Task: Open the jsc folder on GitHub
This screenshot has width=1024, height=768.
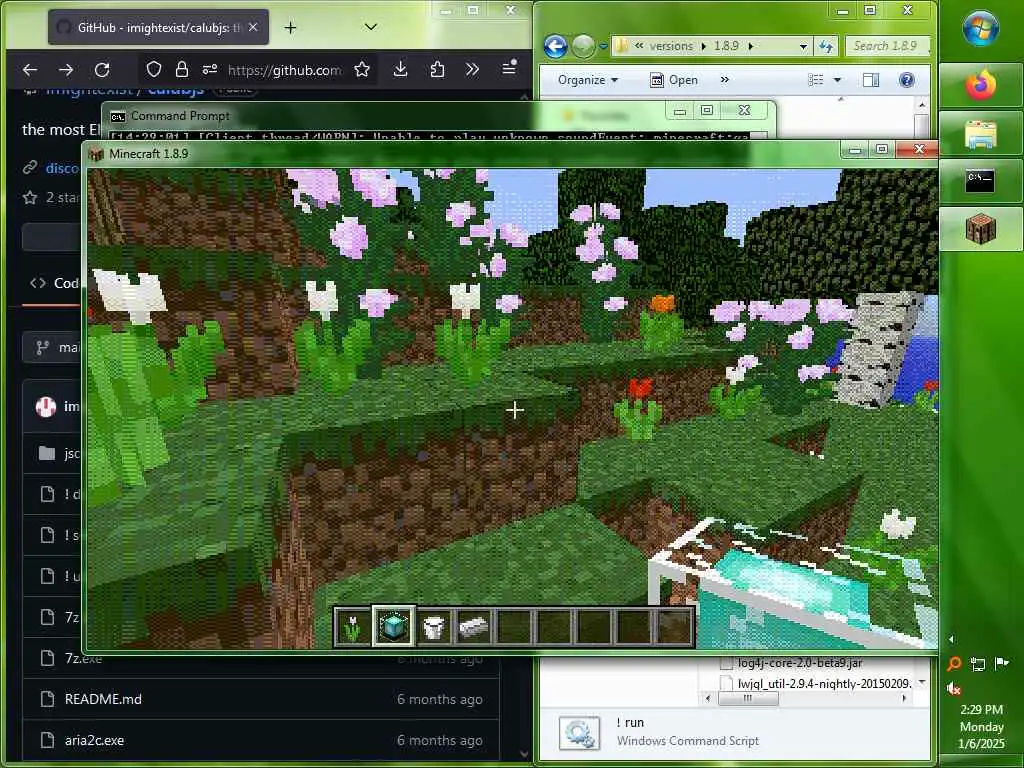Action: [x=72, y=453]
